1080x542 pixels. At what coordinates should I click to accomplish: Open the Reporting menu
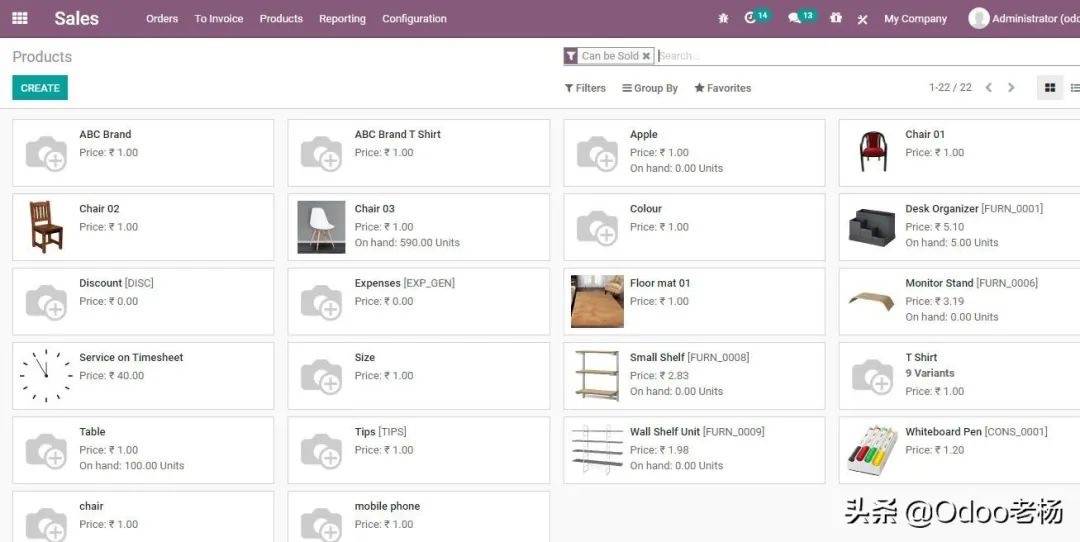point(342,19)
